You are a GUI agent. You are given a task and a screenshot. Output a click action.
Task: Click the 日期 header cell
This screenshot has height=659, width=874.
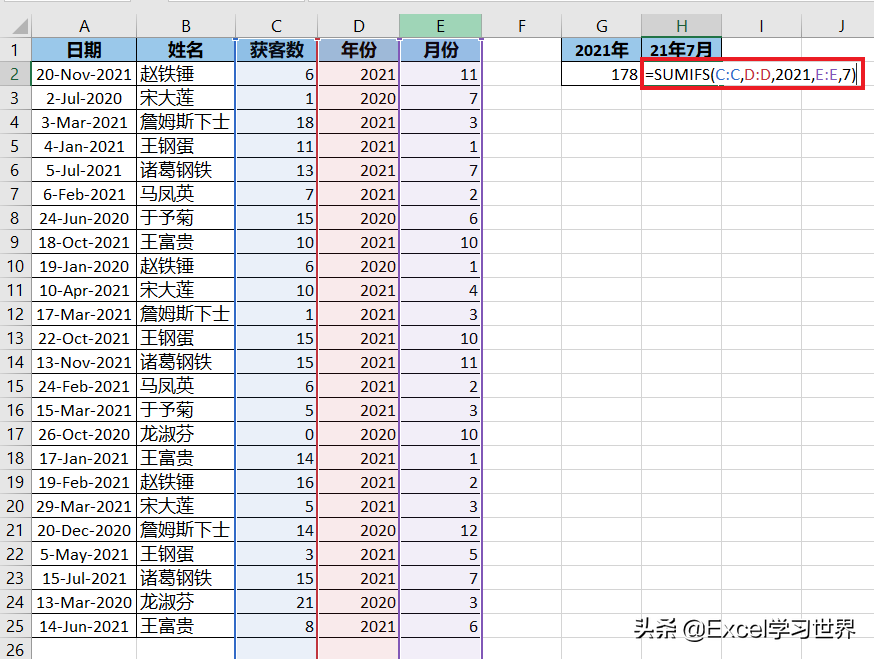[x=84, y=50]
